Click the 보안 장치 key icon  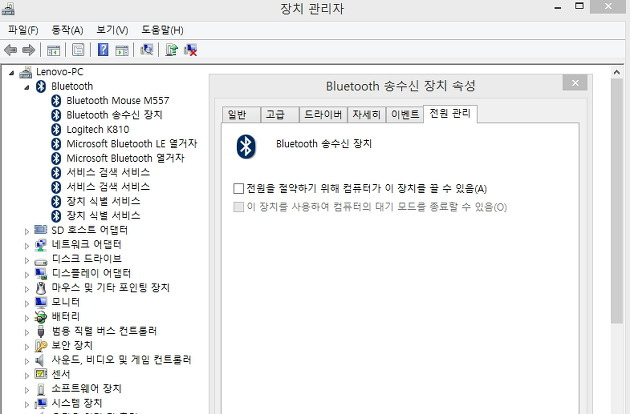pos(41,346)
